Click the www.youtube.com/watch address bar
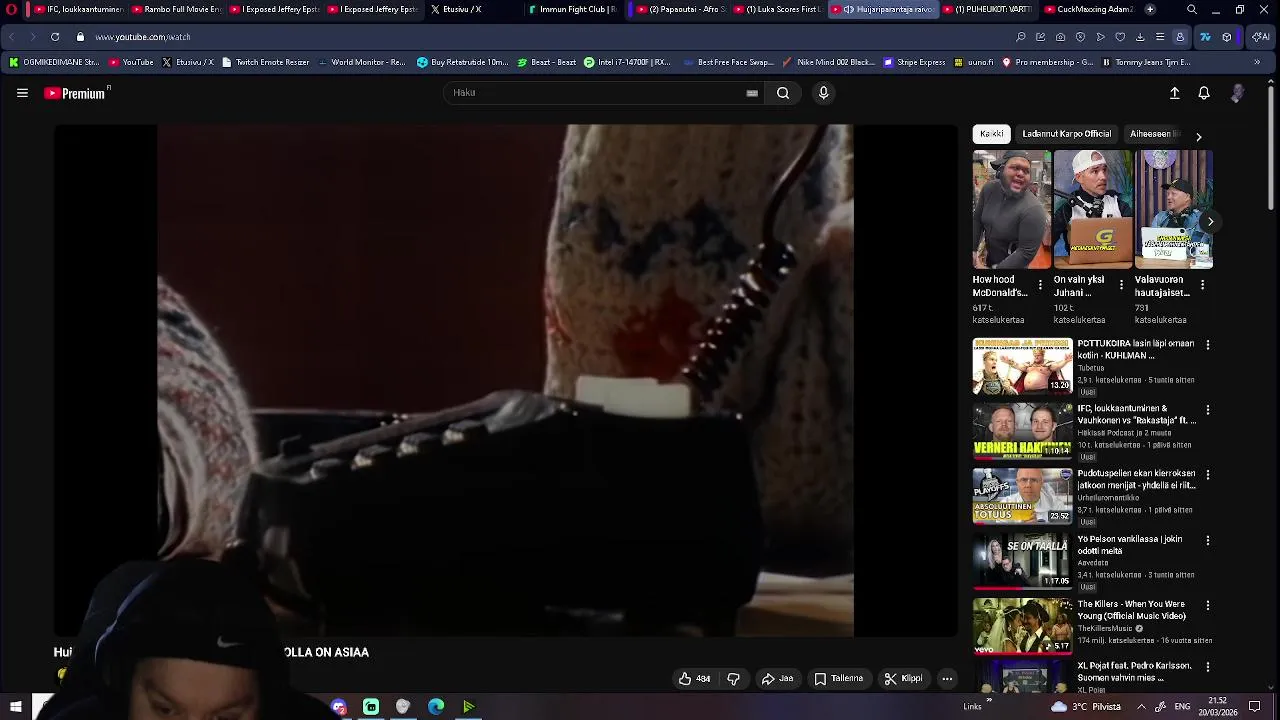 pyautogui.click(x=143, y=37)
